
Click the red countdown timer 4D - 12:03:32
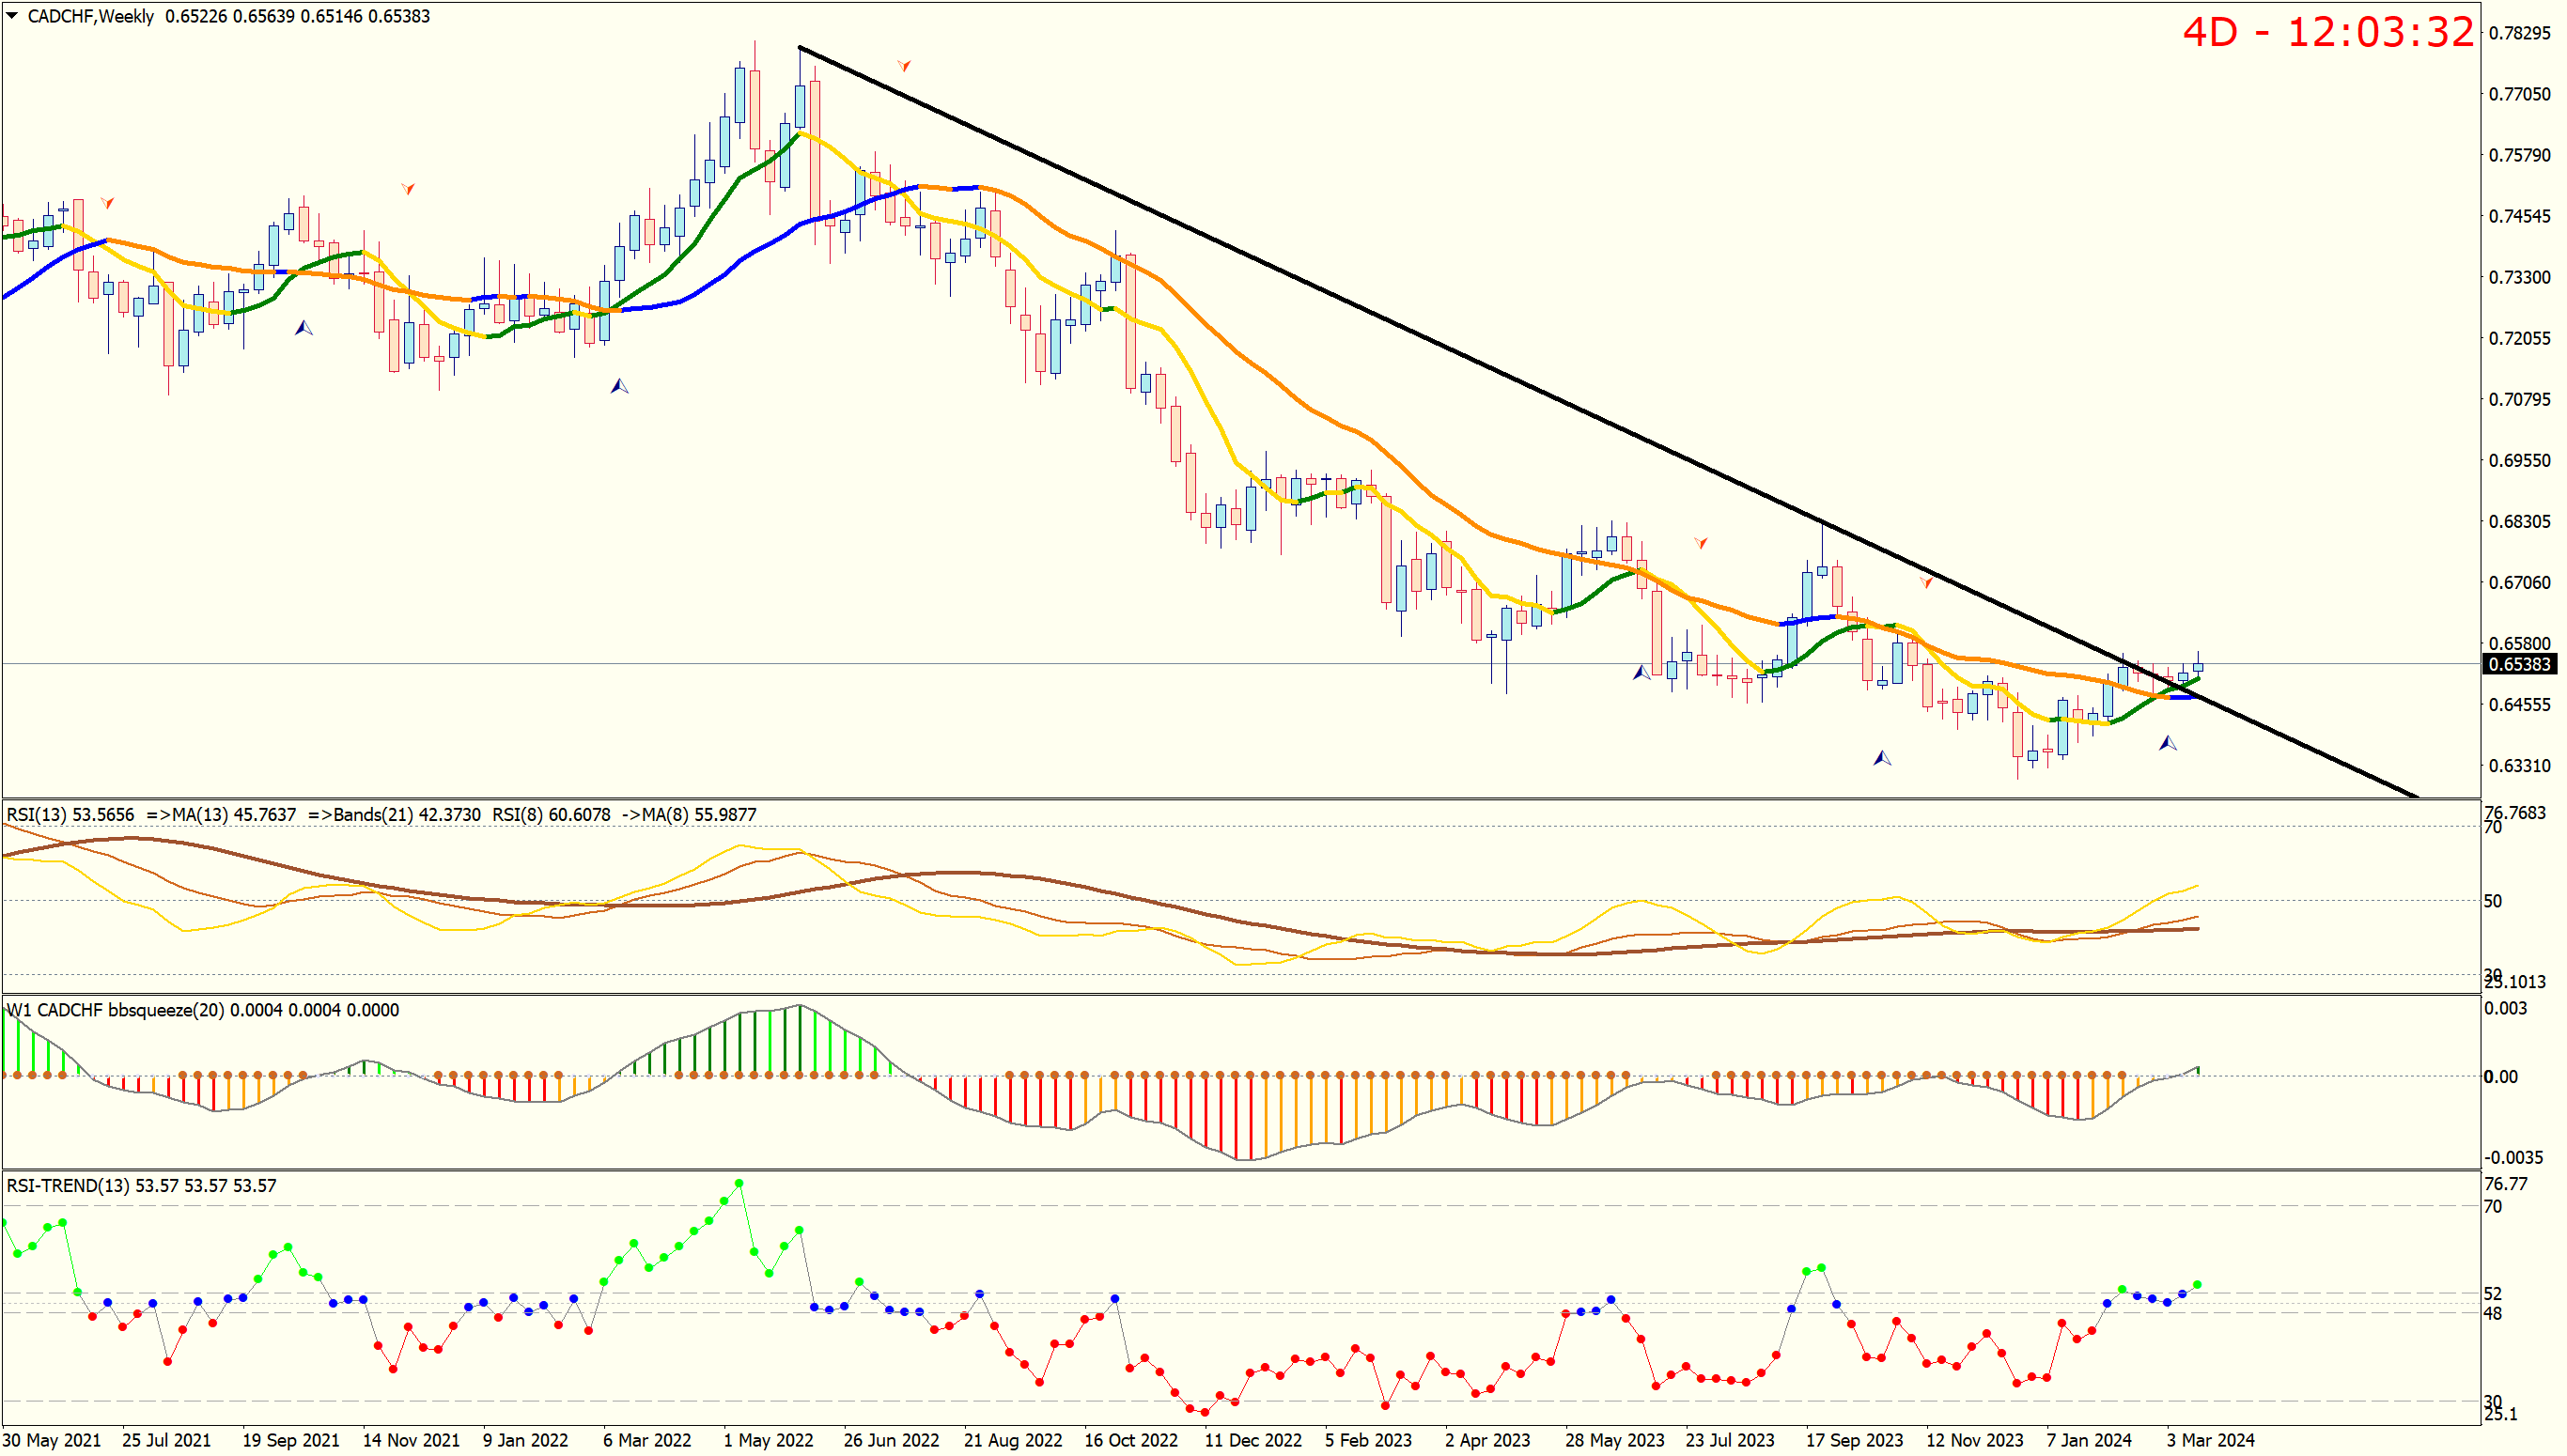point(2327,33)
